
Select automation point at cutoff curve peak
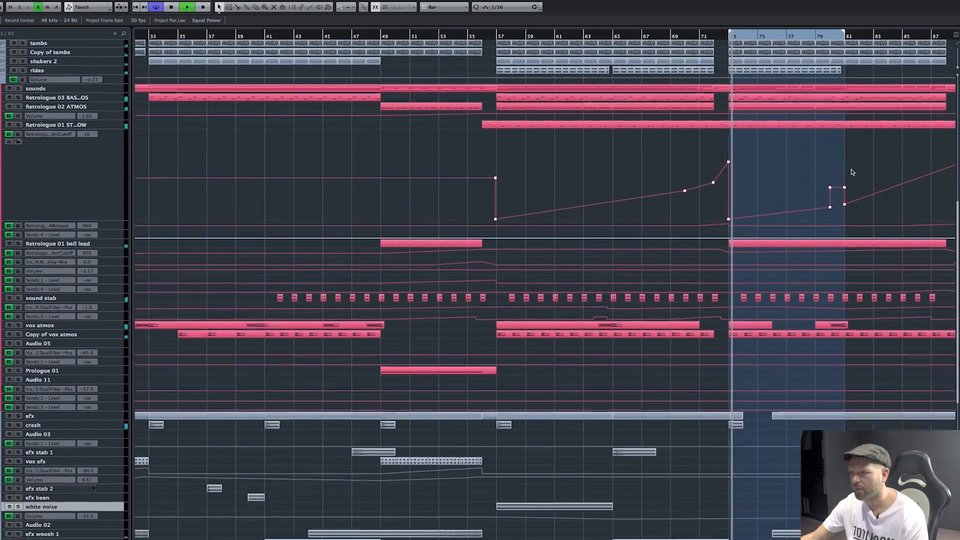pyautogui.click(x=728, y=162)
